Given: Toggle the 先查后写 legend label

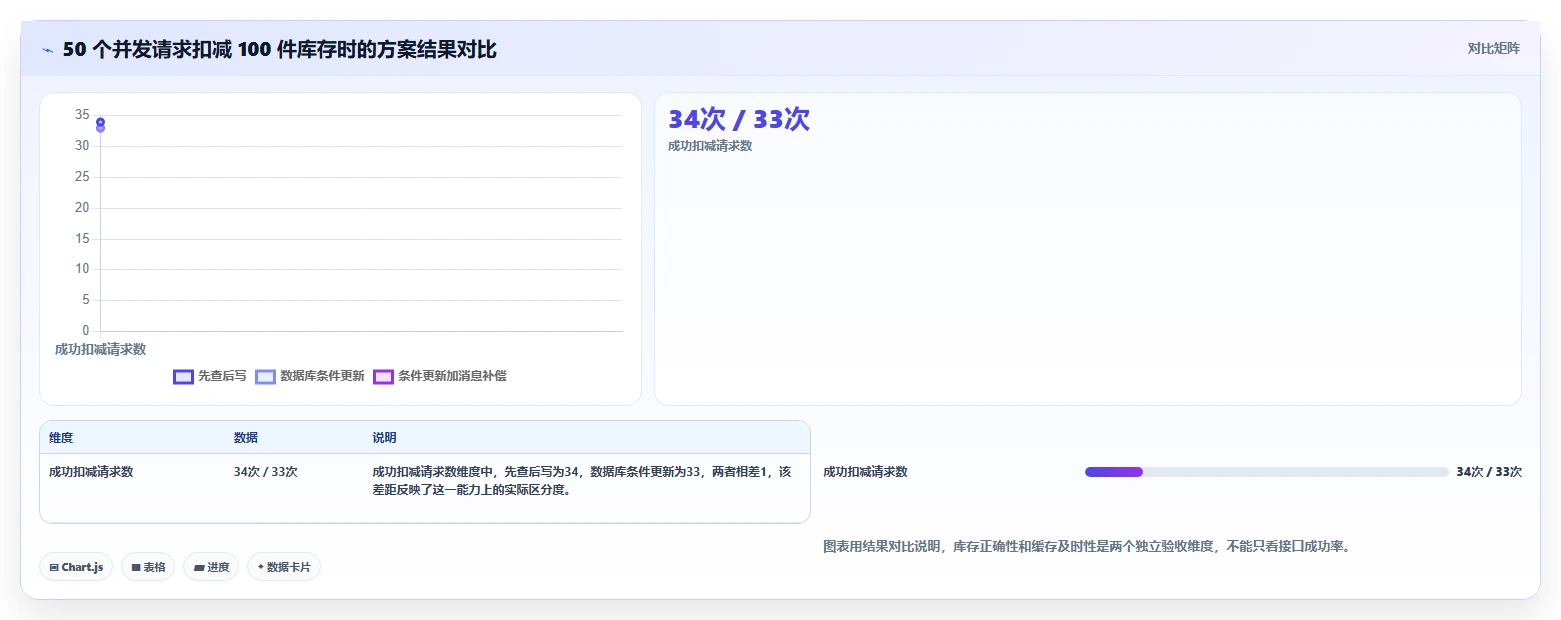Looking at the screenshot, I should click(x=222, y=376).
